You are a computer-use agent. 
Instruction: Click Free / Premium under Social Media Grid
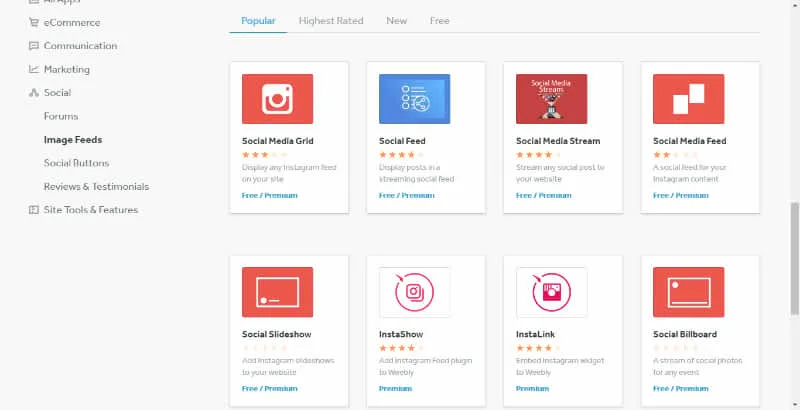pos(269,195)
